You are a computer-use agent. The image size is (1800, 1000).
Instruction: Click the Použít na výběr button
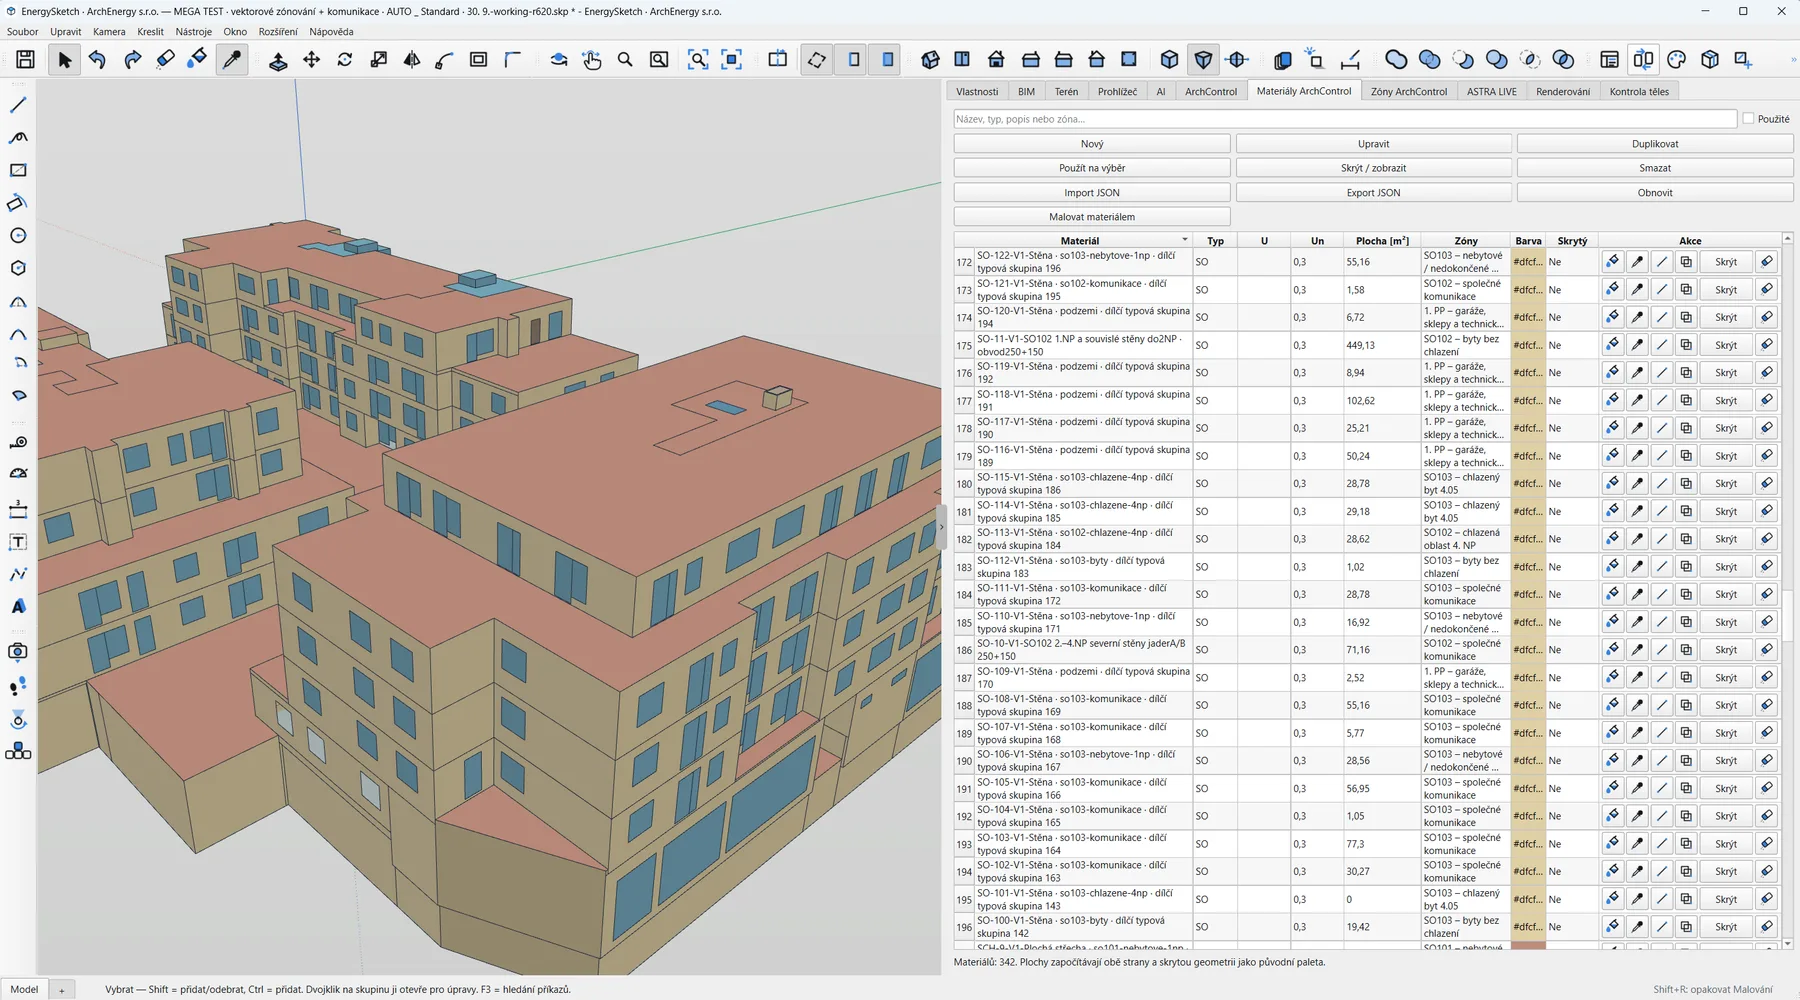pos(1092,168)
